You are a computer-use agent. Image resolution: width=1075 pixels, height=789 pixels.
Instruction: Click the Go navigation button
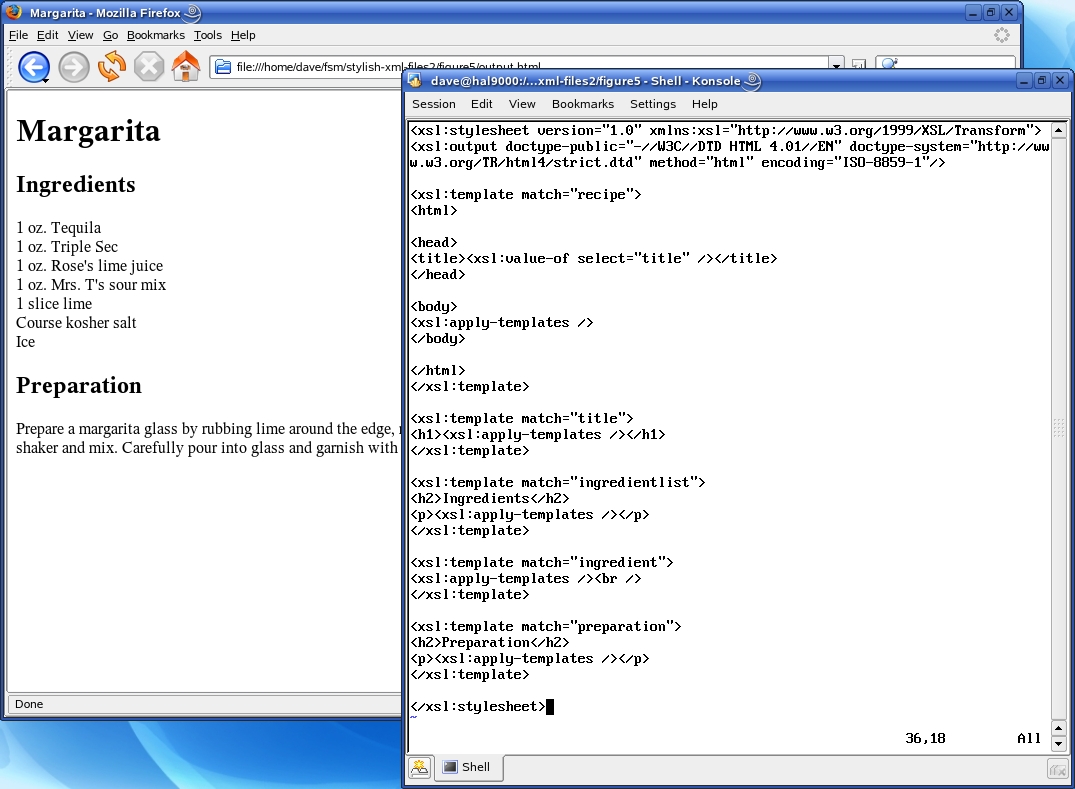coord(110,35)
